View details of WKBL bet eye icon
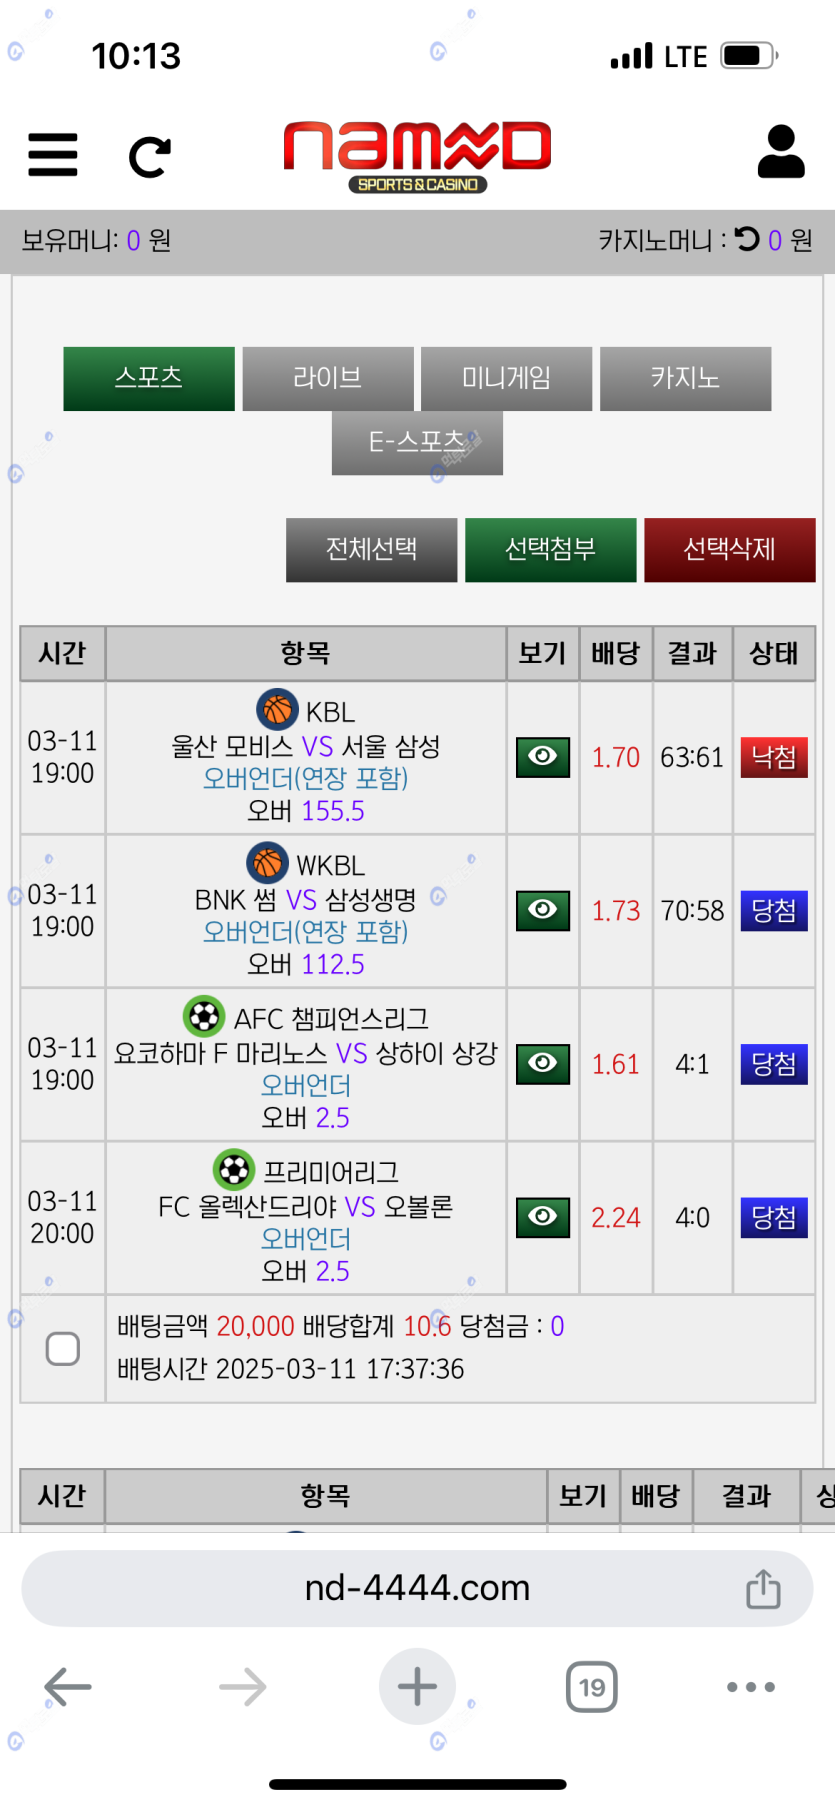 [x=543, y=910]
